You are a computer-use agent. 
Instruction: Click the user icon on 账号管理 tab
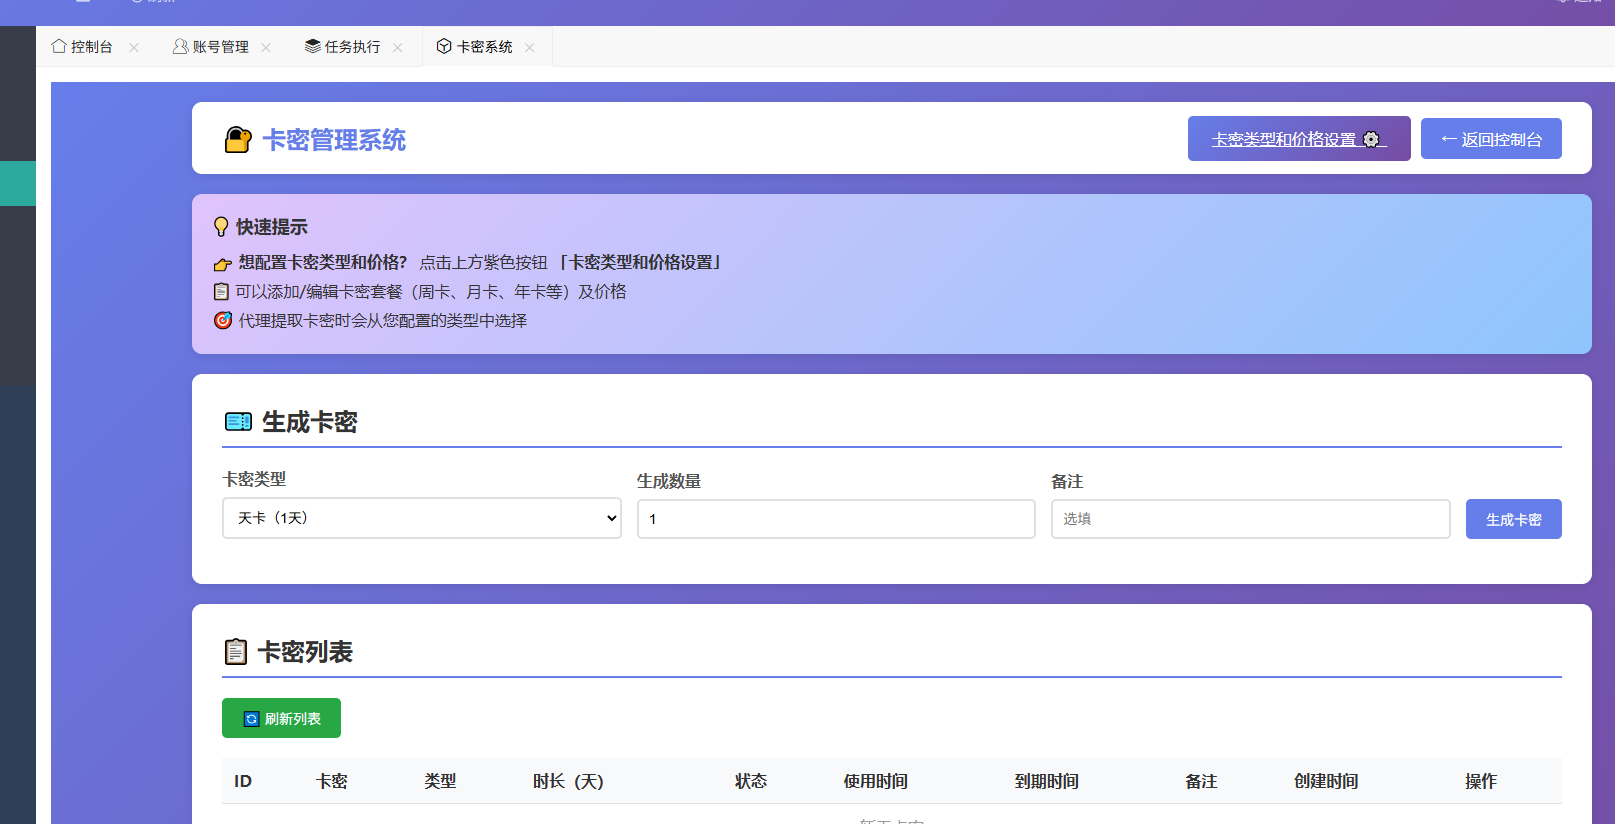[x=180, y=46]
